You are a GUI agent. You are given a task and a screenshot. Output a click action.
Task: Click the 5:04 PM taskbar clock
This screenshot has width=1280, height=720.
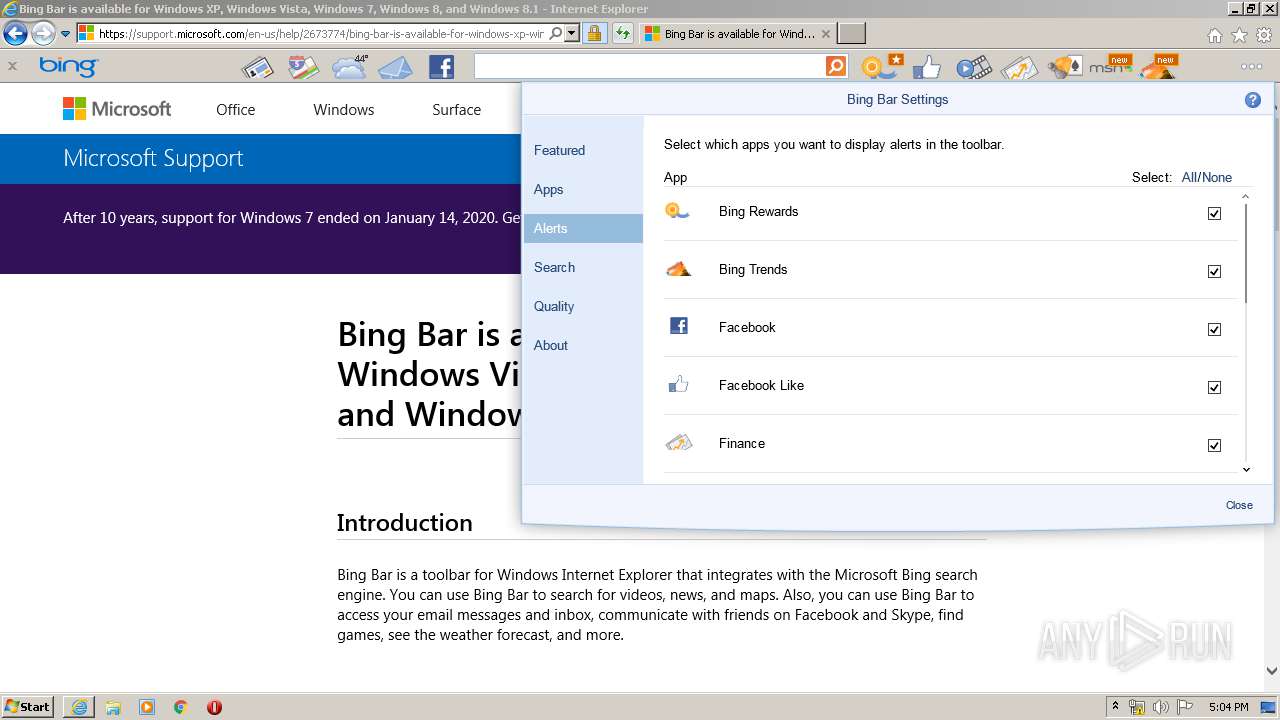1228,707
